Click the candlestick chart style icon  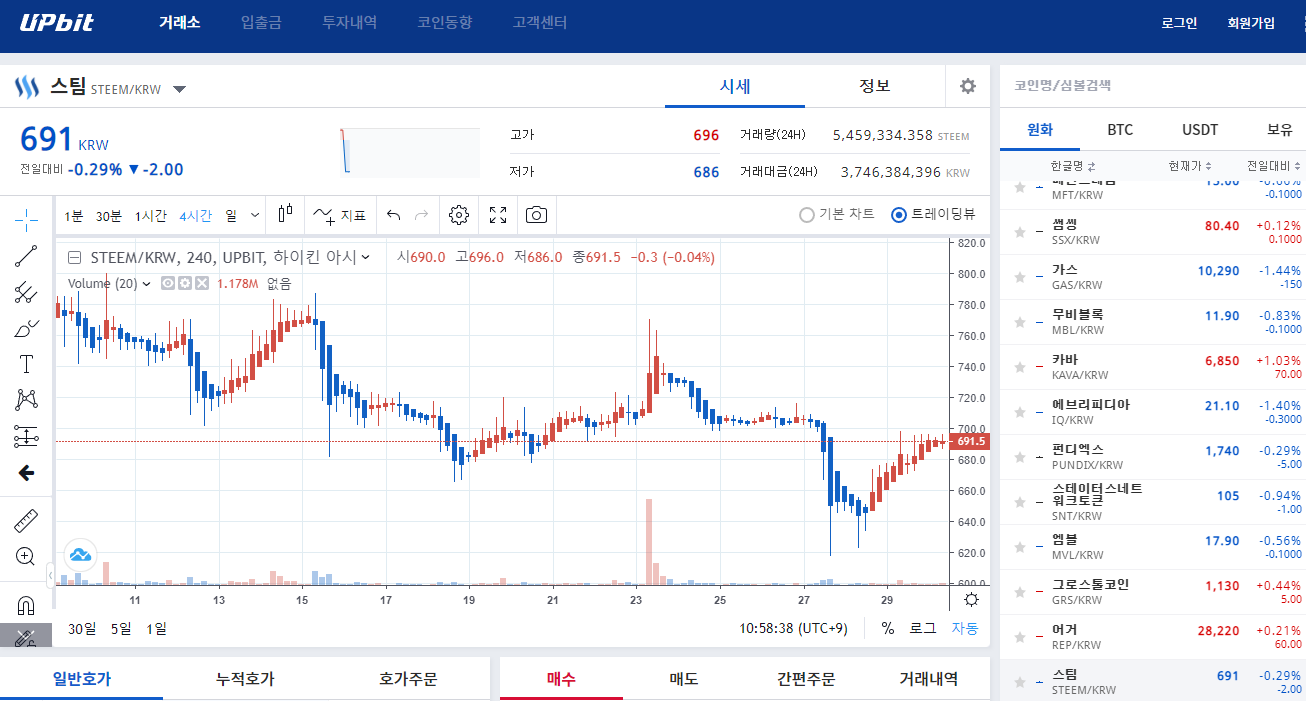coord(286,213)
